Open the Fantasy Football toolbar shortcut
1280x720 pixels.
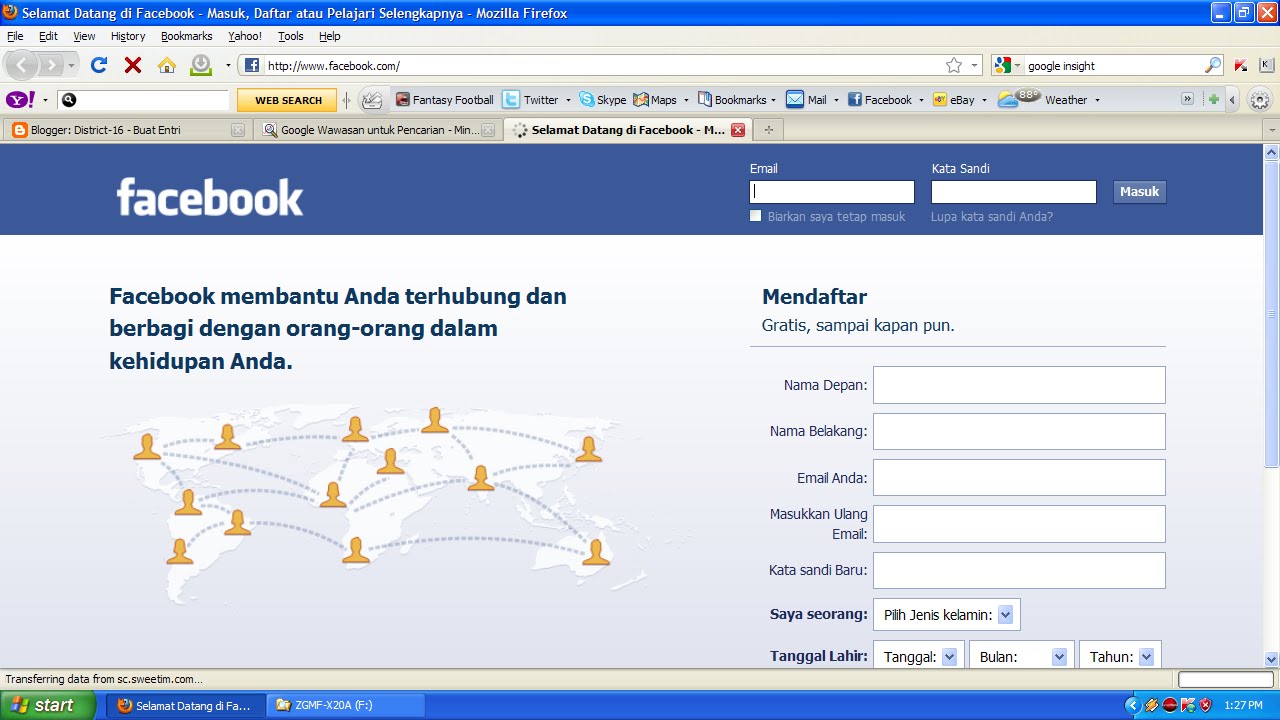point(445,99)
